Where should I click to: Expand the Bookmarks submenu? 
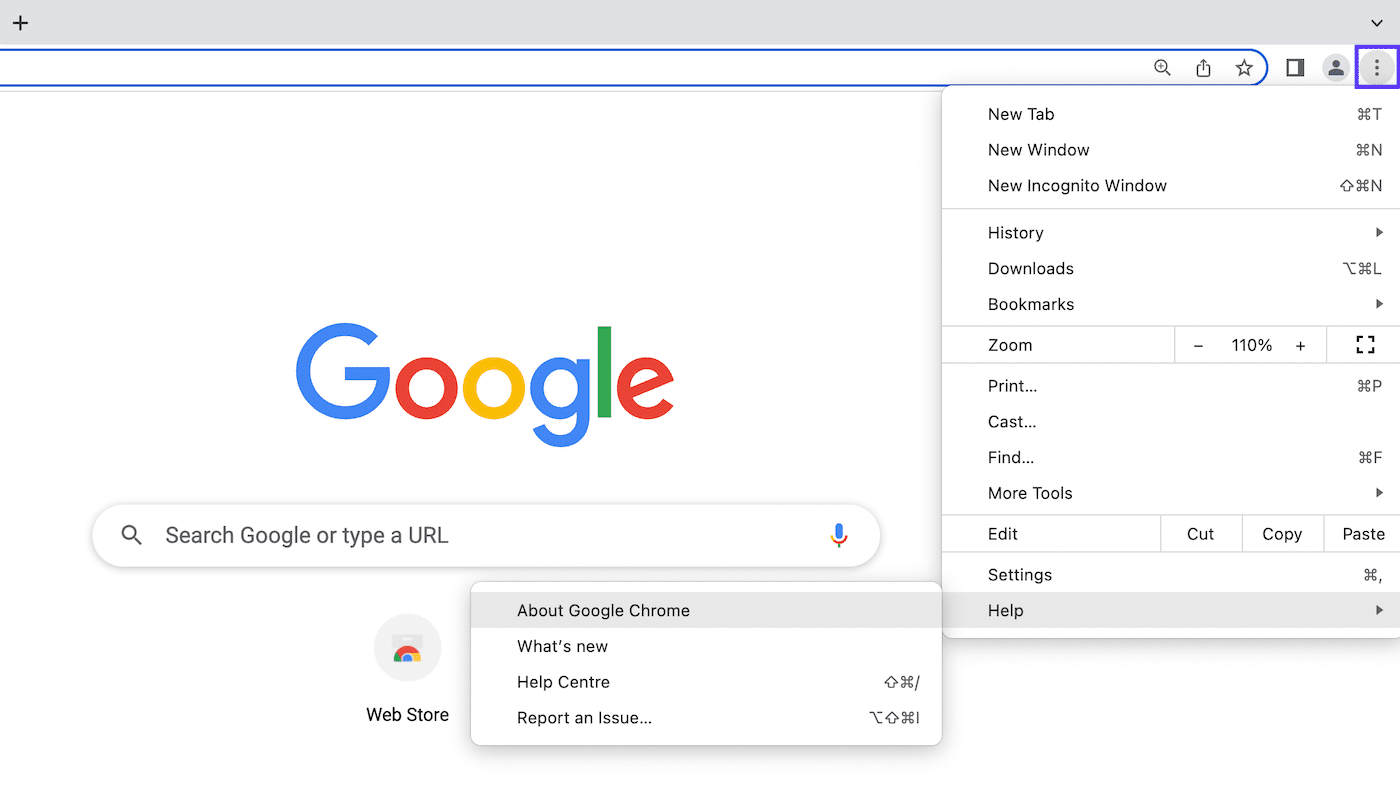(1031, 304)
